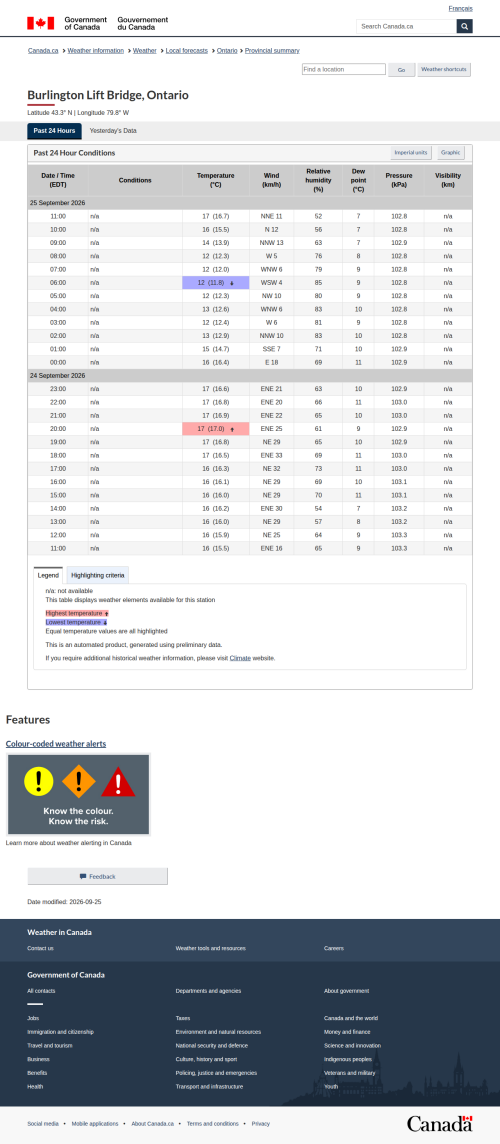Click the Temperature (°C) column header
The image size is (500, 1144).
[215, 180]
